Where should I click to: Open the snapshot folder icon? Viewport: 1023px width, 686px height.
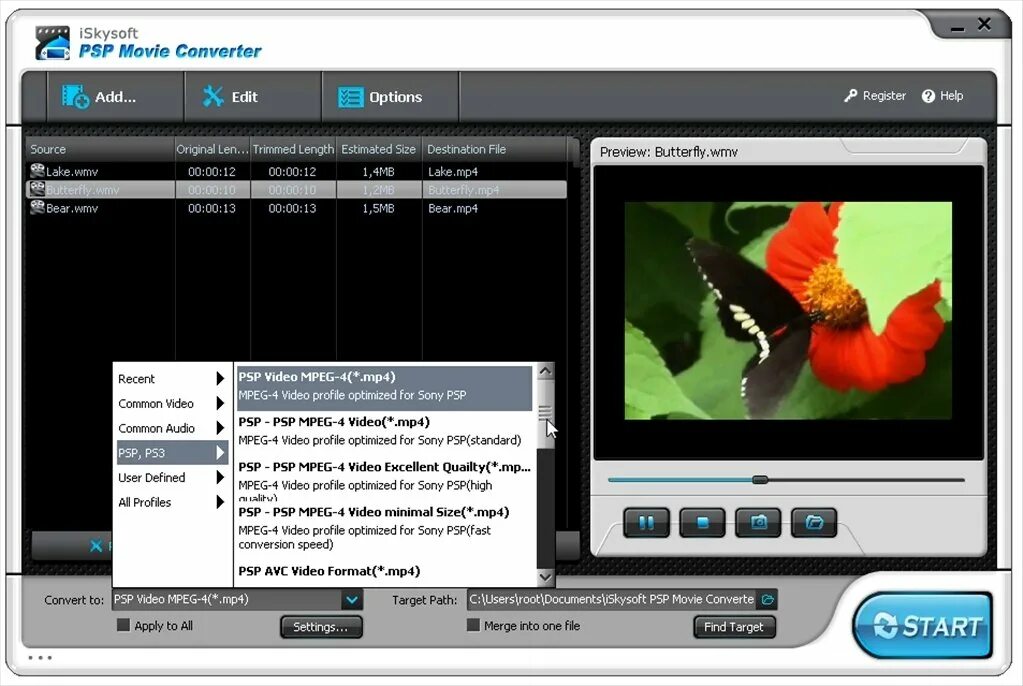pyautogui.click(x=814, y=523)
